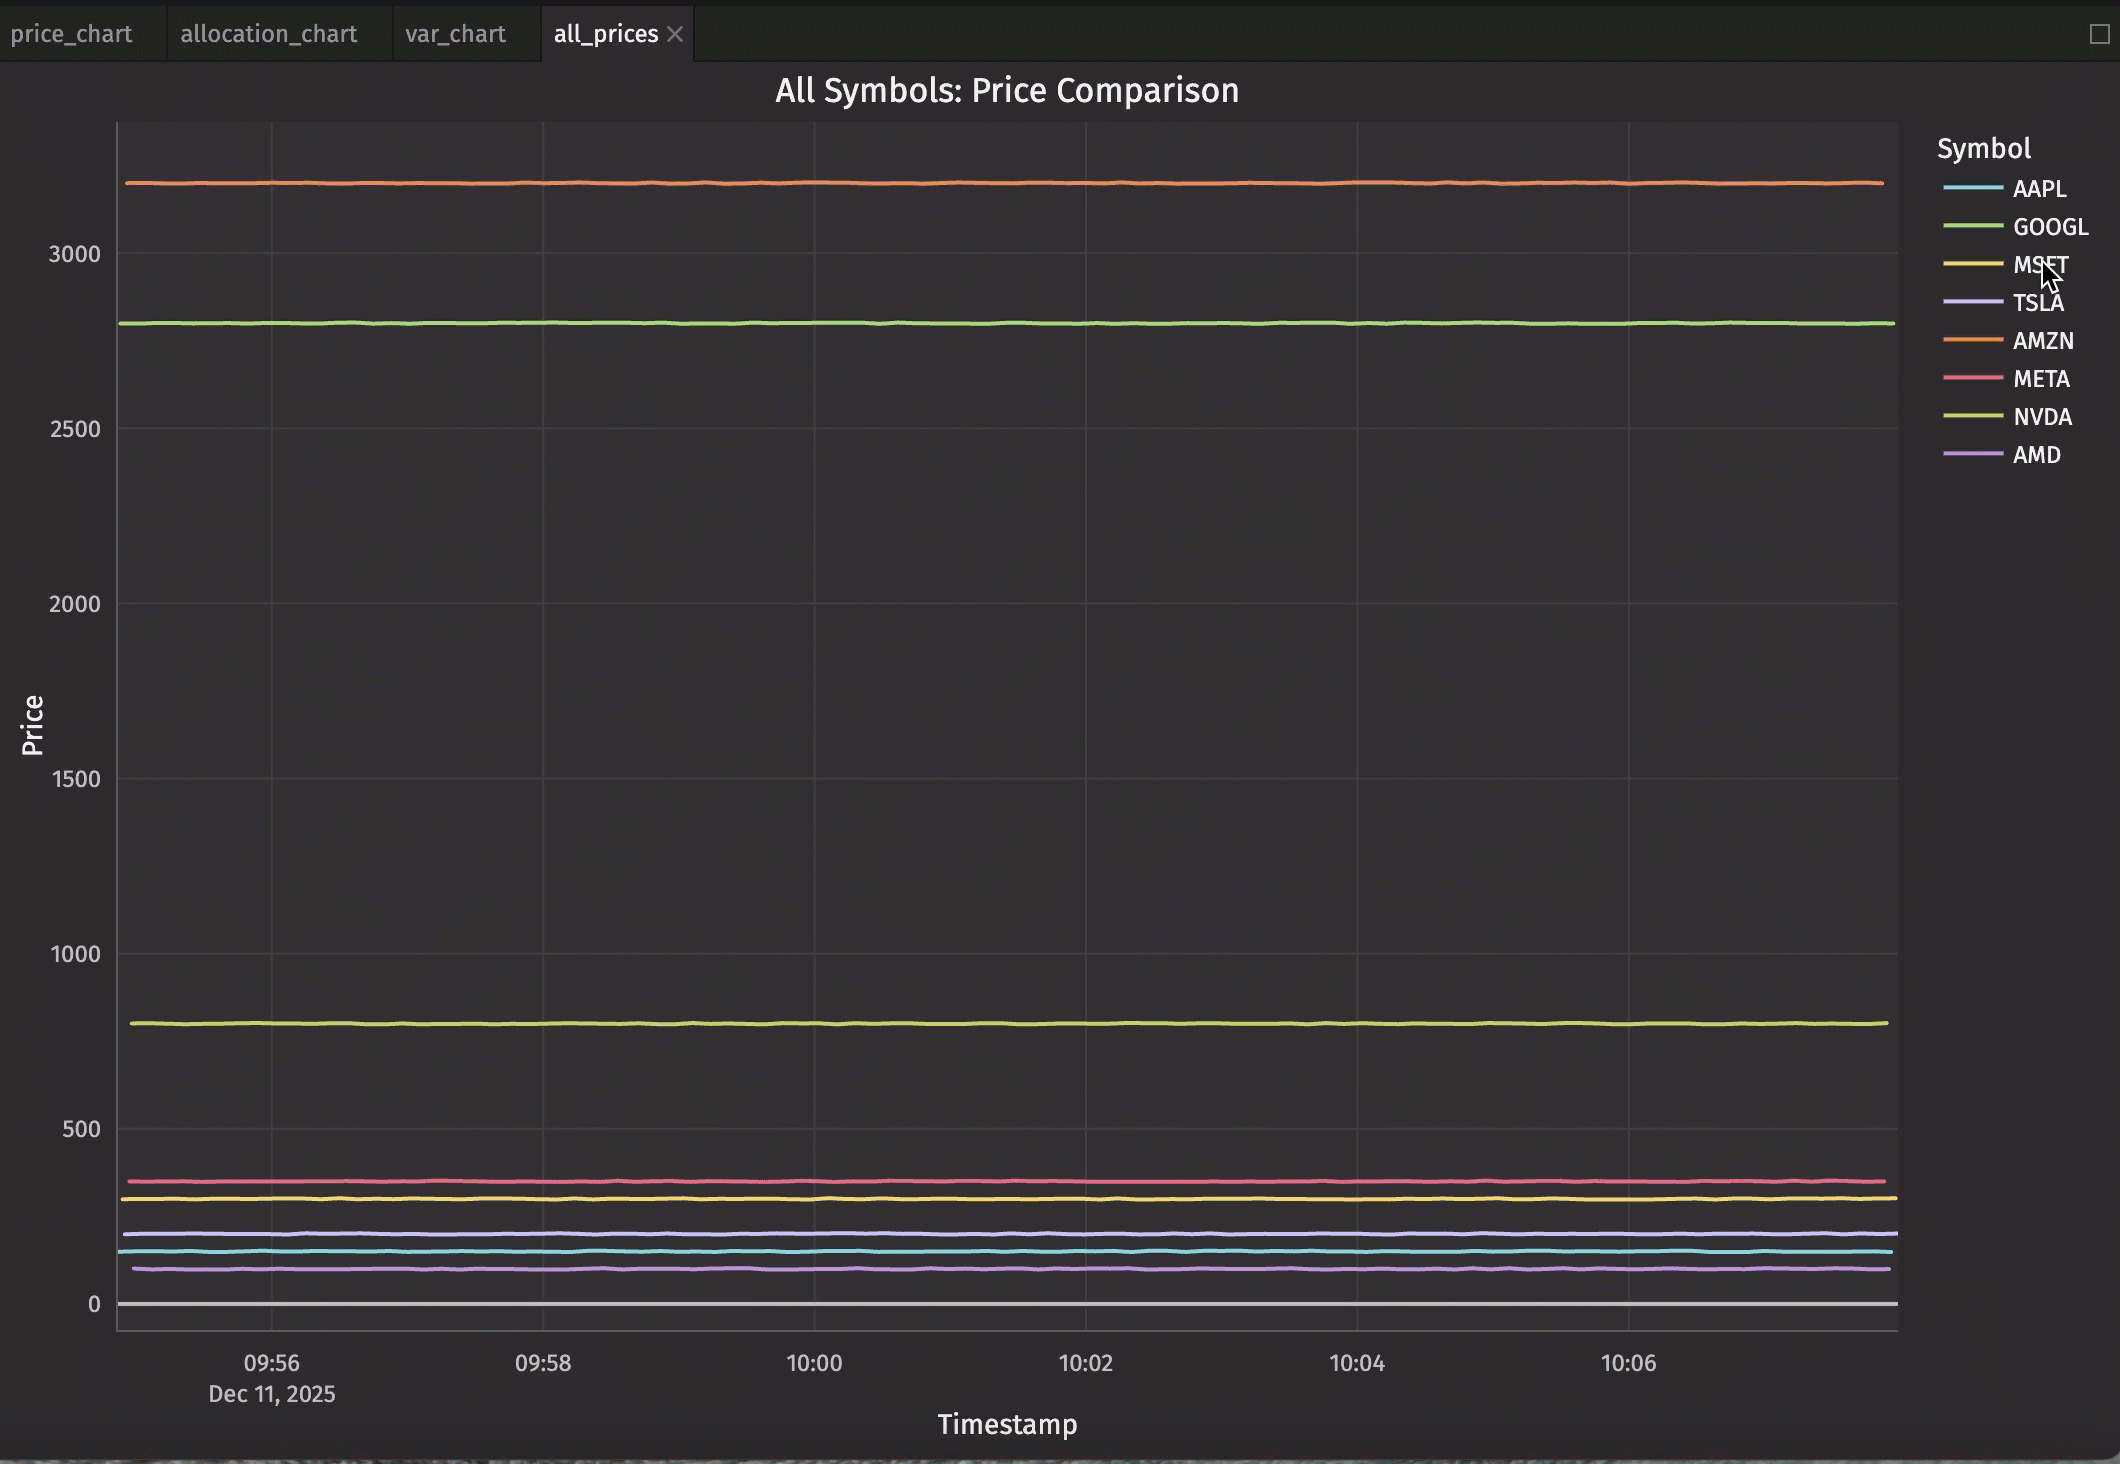Click the 3000 y-axis tick label

(75, 254)
